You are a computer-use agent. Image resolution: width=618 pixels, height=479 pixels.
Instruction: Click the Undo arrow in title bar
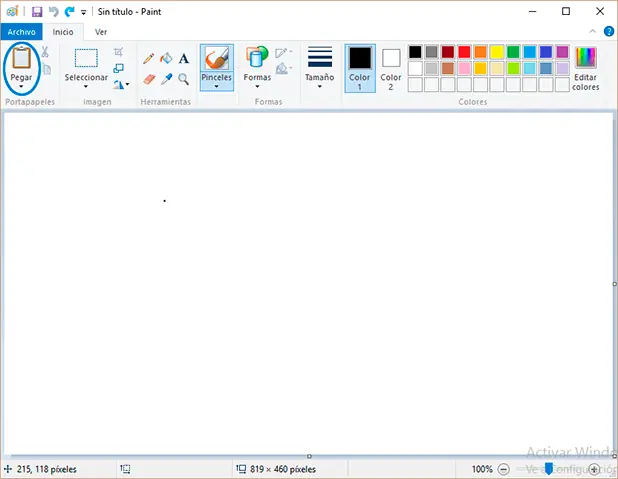54,12
